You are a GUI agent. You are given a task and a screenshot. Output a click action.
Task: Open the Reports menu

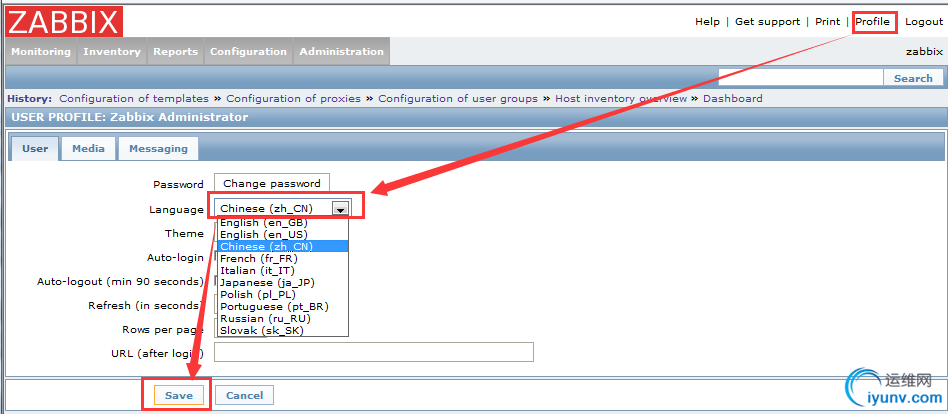point(175,51)
